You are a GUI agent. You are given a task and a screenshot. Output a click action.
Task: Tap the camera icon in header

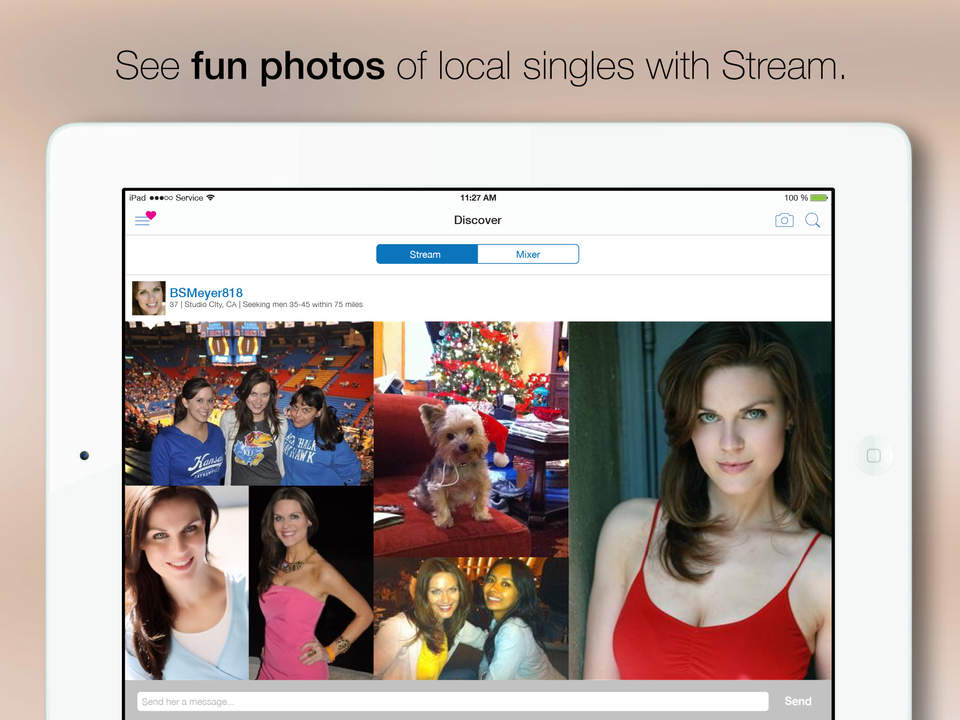click(x=784, y=220)
